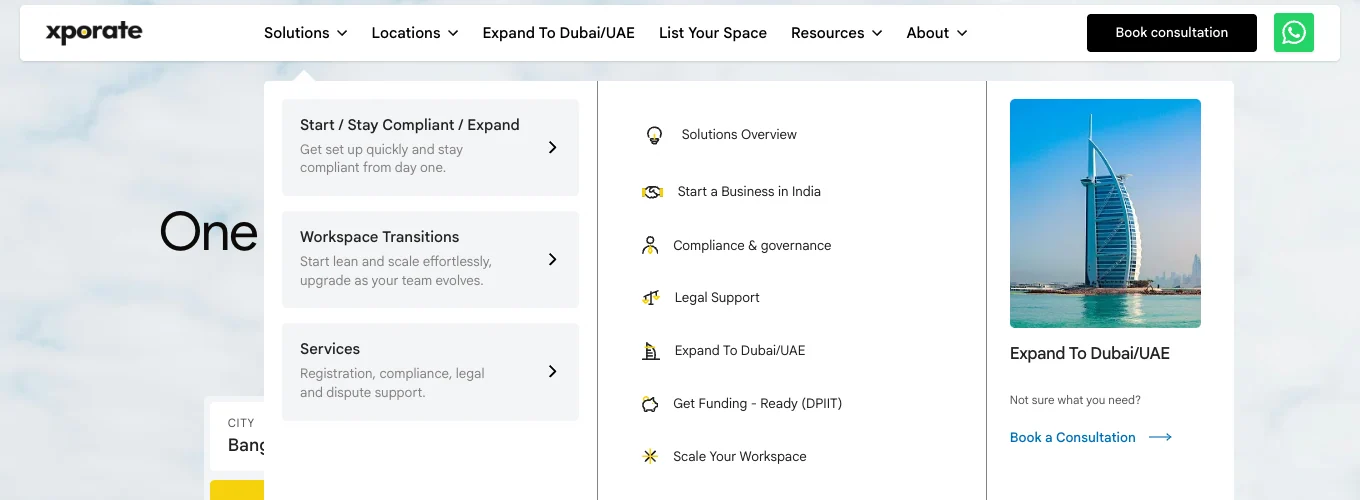Open Expand To Dubai/UAE submenu link

click(740, 351)
